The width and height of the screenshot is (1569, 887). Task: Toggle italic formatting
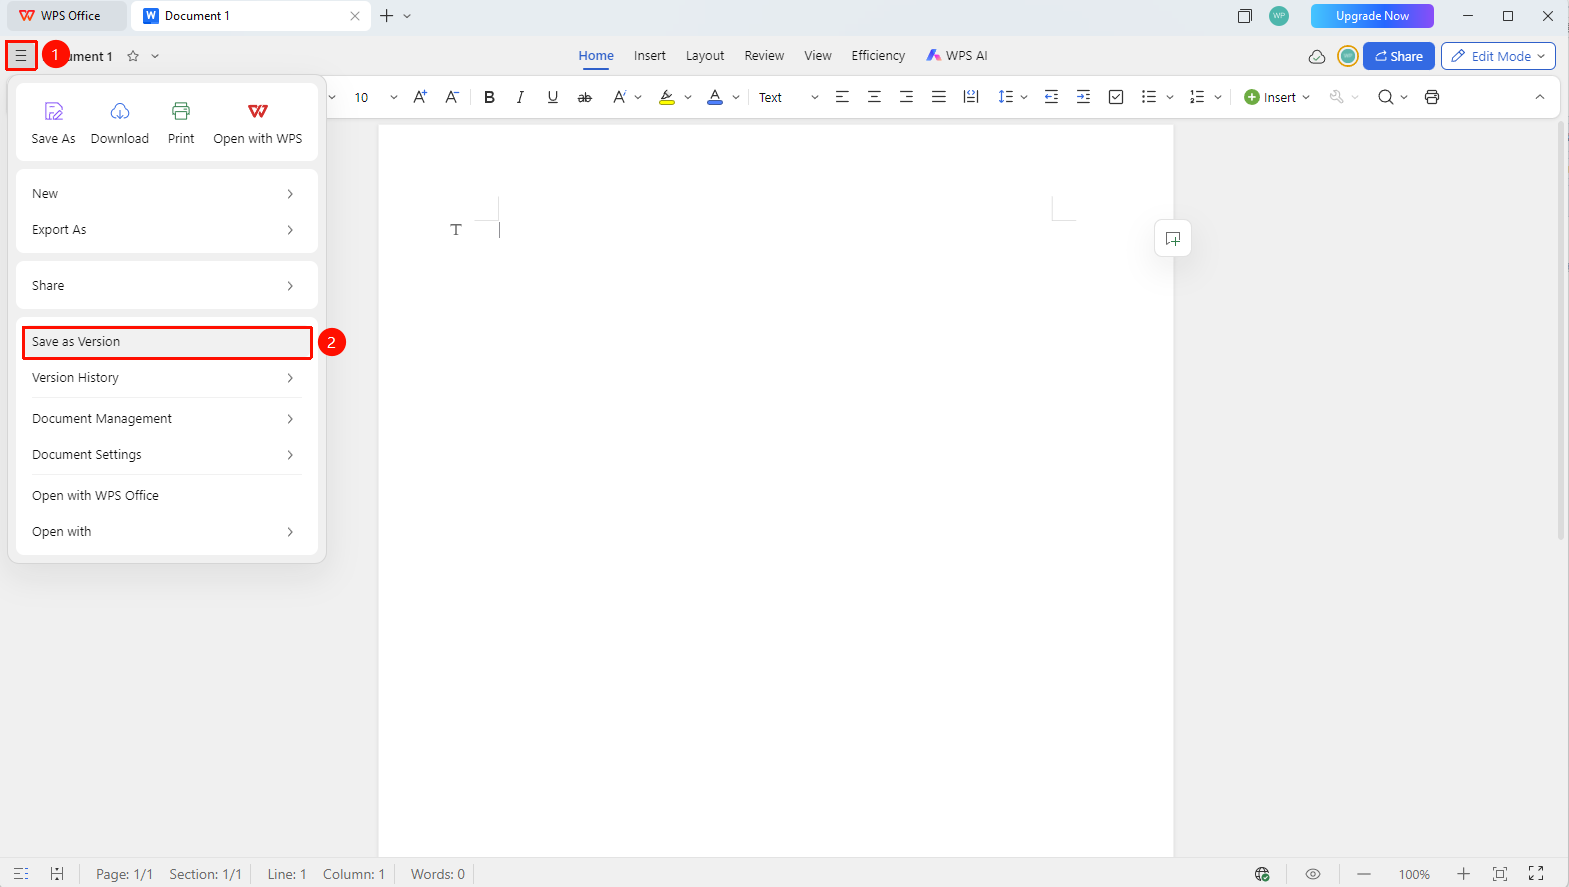520,97
